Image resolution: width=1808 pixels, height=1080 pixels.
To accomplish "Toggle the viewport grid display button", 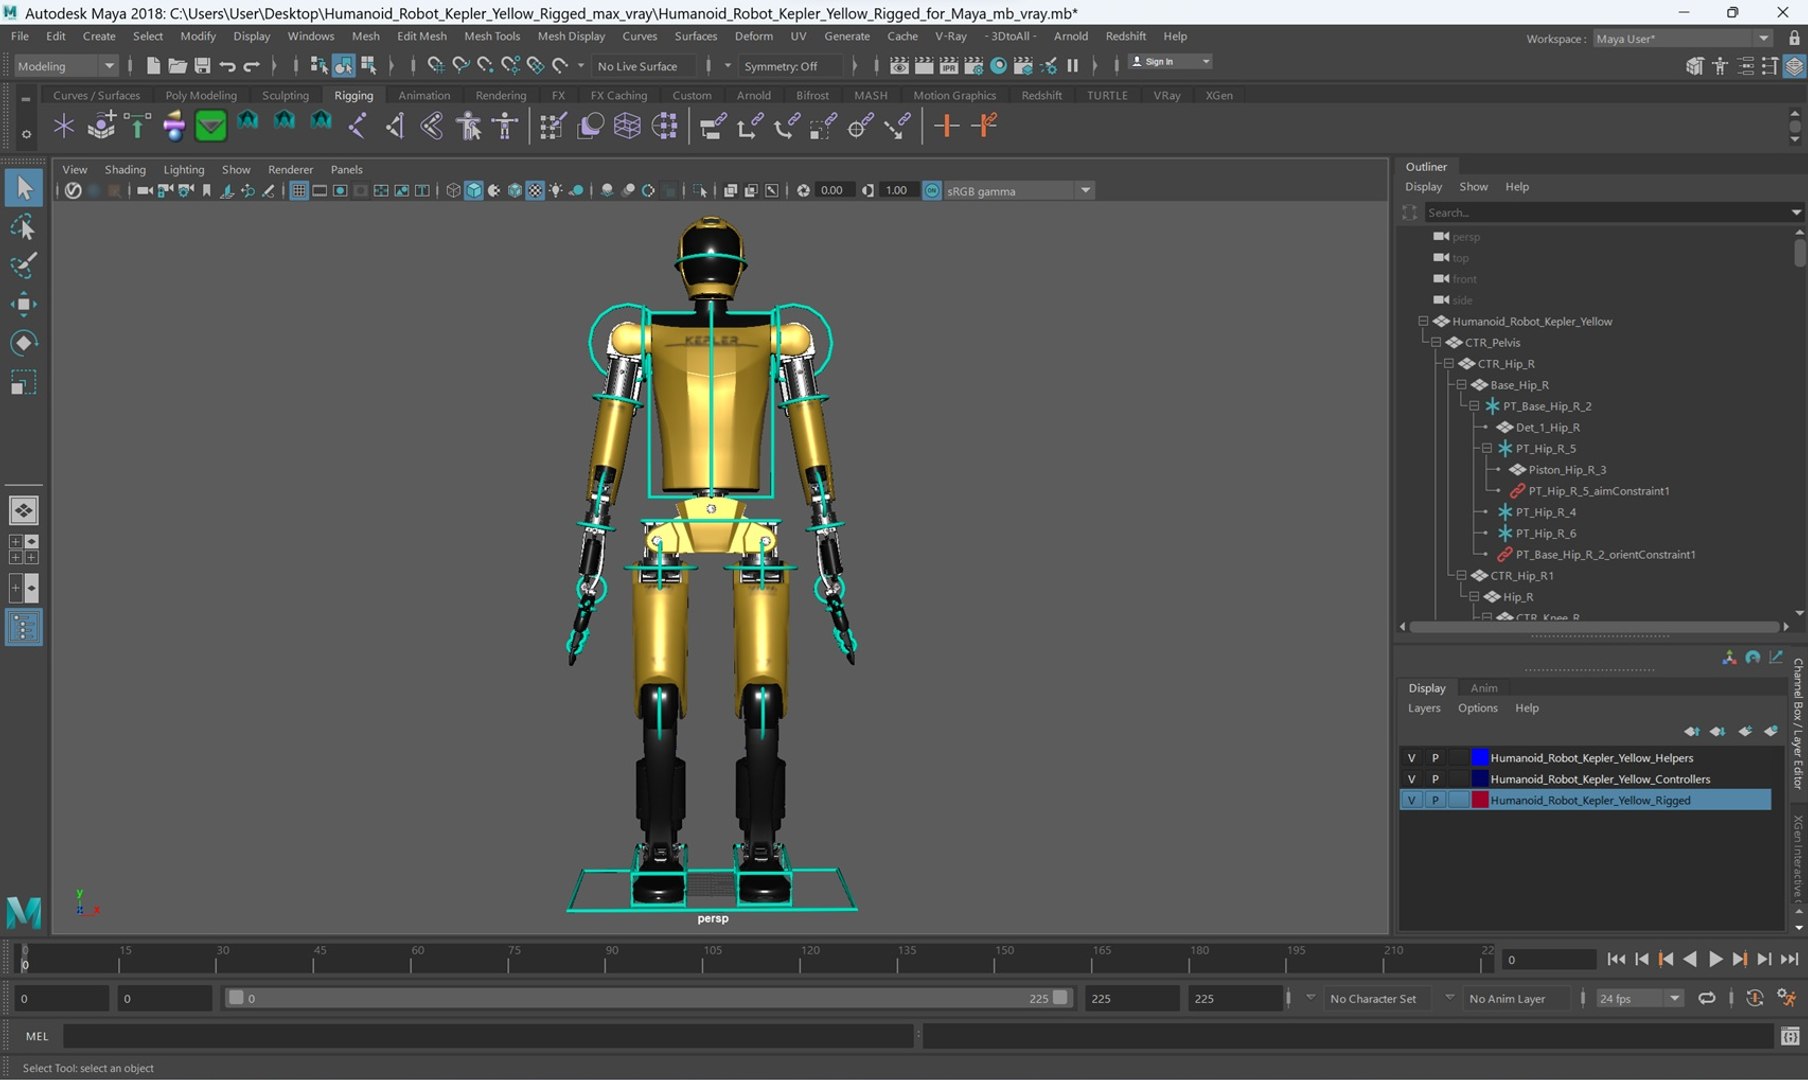I will [x=298, y=190].
